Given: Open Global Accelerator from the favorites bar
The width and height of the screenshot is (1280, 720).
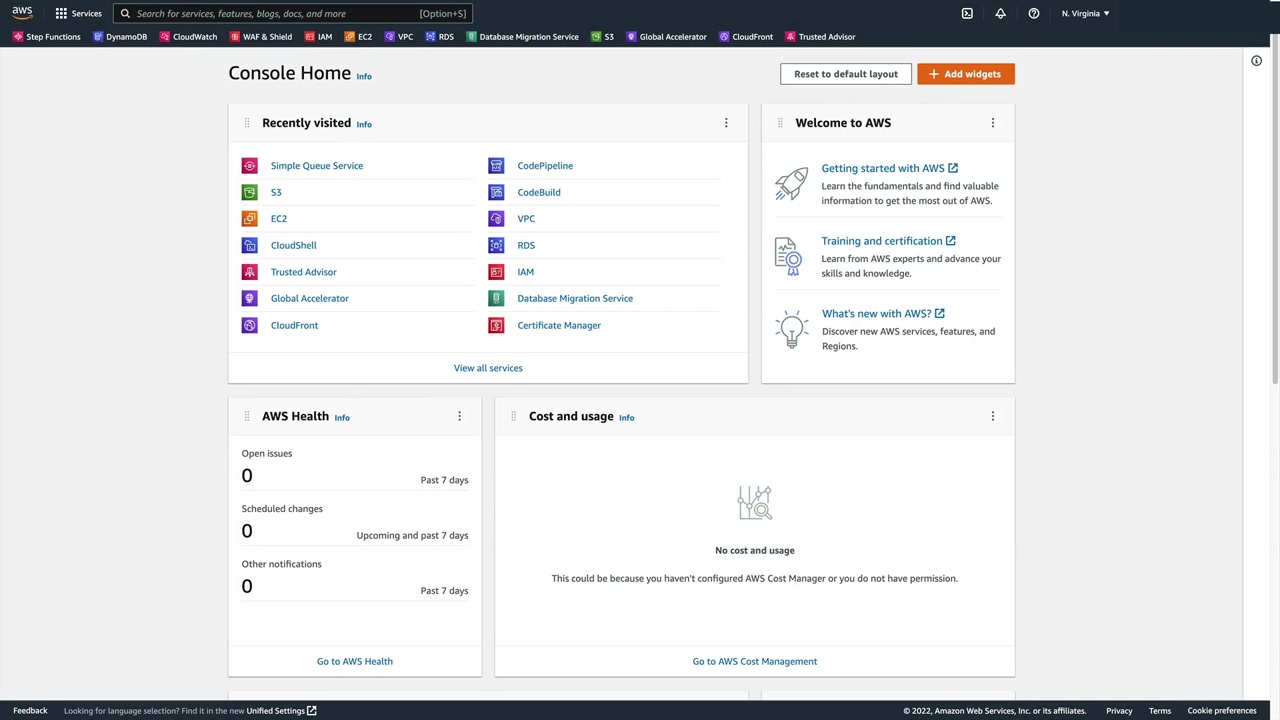Looking at the screenshot, I should pyautogui.click(x=666, y=37).
